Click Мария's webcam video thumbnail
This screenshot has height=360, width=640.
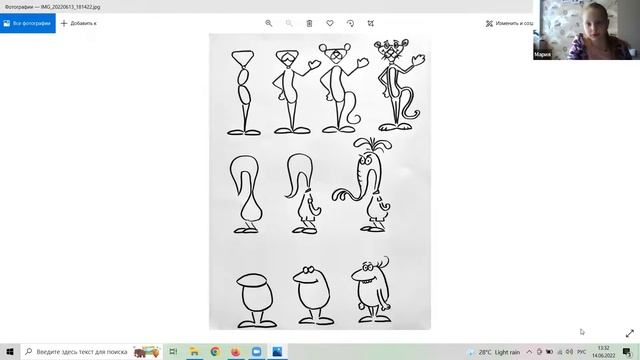coord(587,30)
